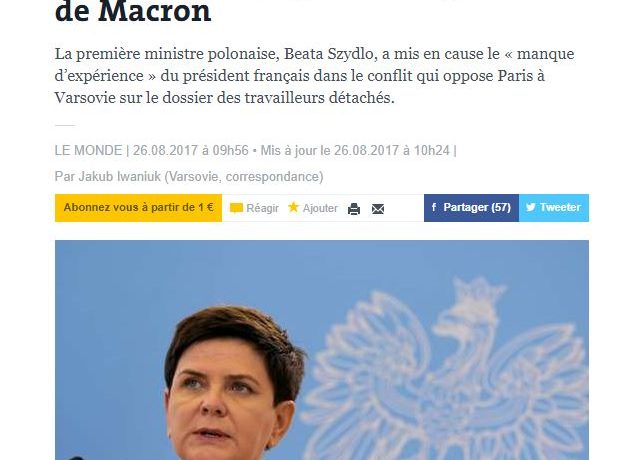Click the yellow star favorite icon
The height and width of the screenshot is (460, 622).
click(x=293, y=207)
